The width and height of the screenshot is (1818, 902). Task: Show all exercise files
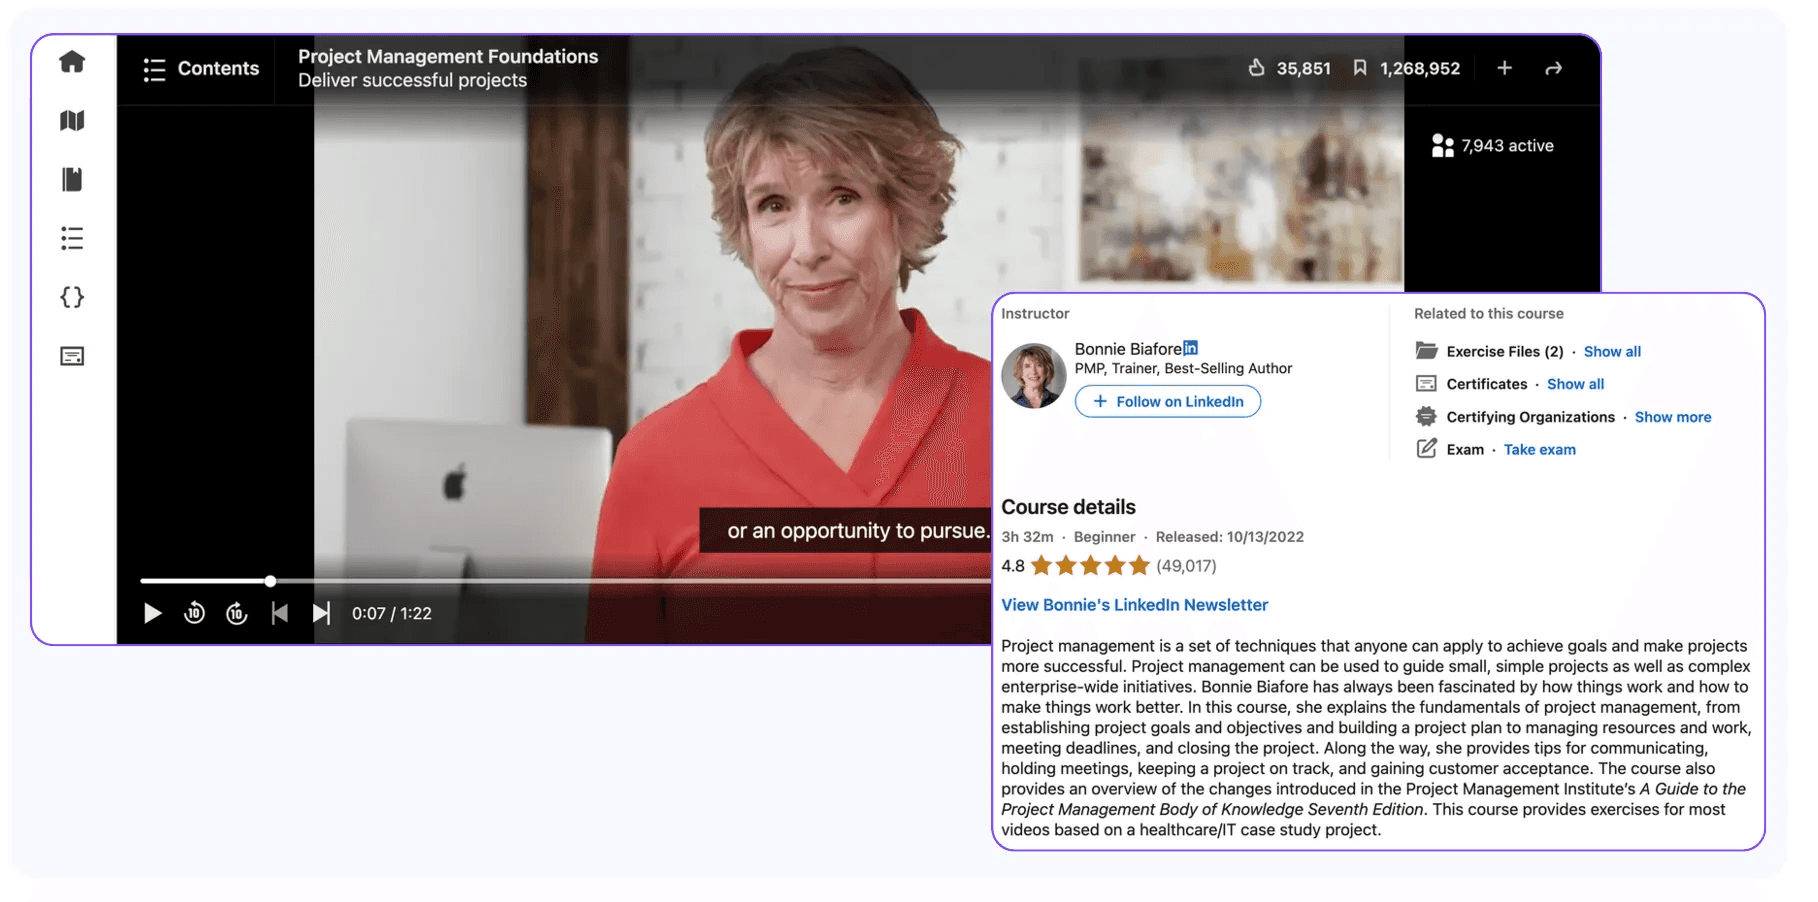point(1612,352)
